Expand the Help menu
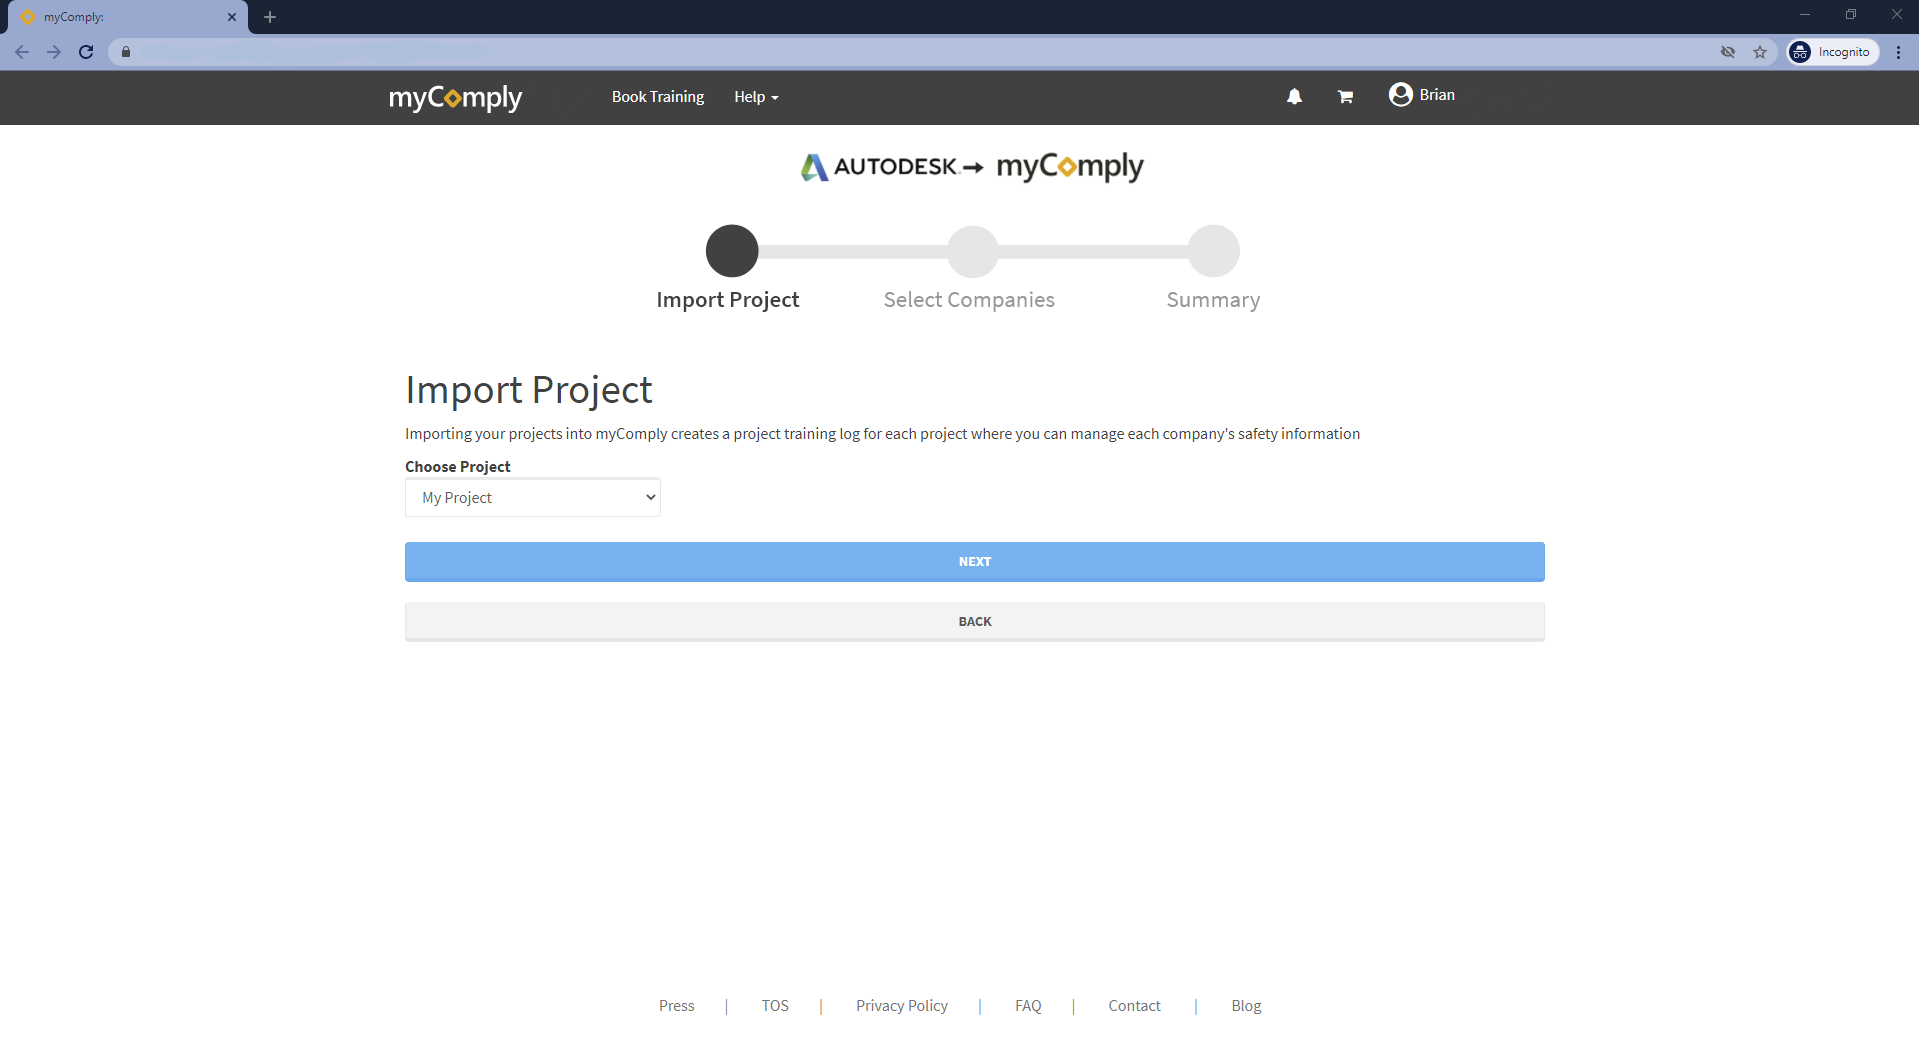The image size is (1919, 1040). click(x=756, y=97)
